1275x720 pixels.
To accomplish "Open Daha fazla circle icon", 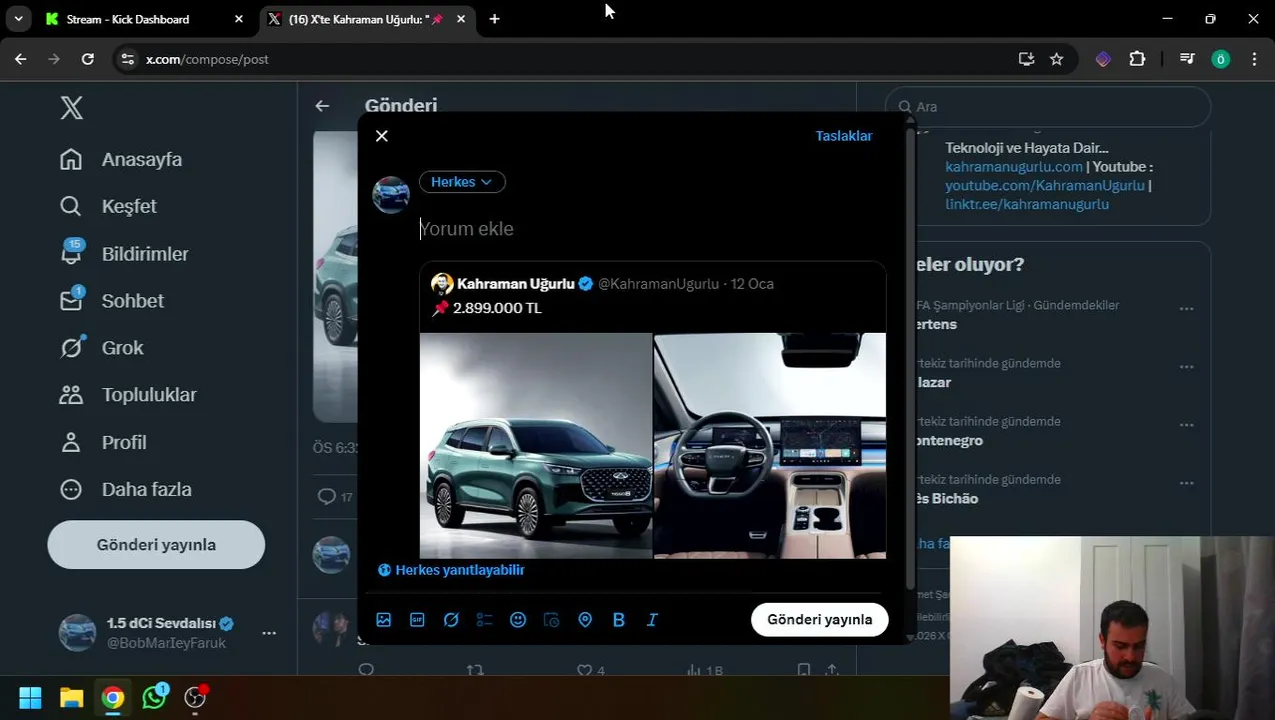I will tap(71, 489).
